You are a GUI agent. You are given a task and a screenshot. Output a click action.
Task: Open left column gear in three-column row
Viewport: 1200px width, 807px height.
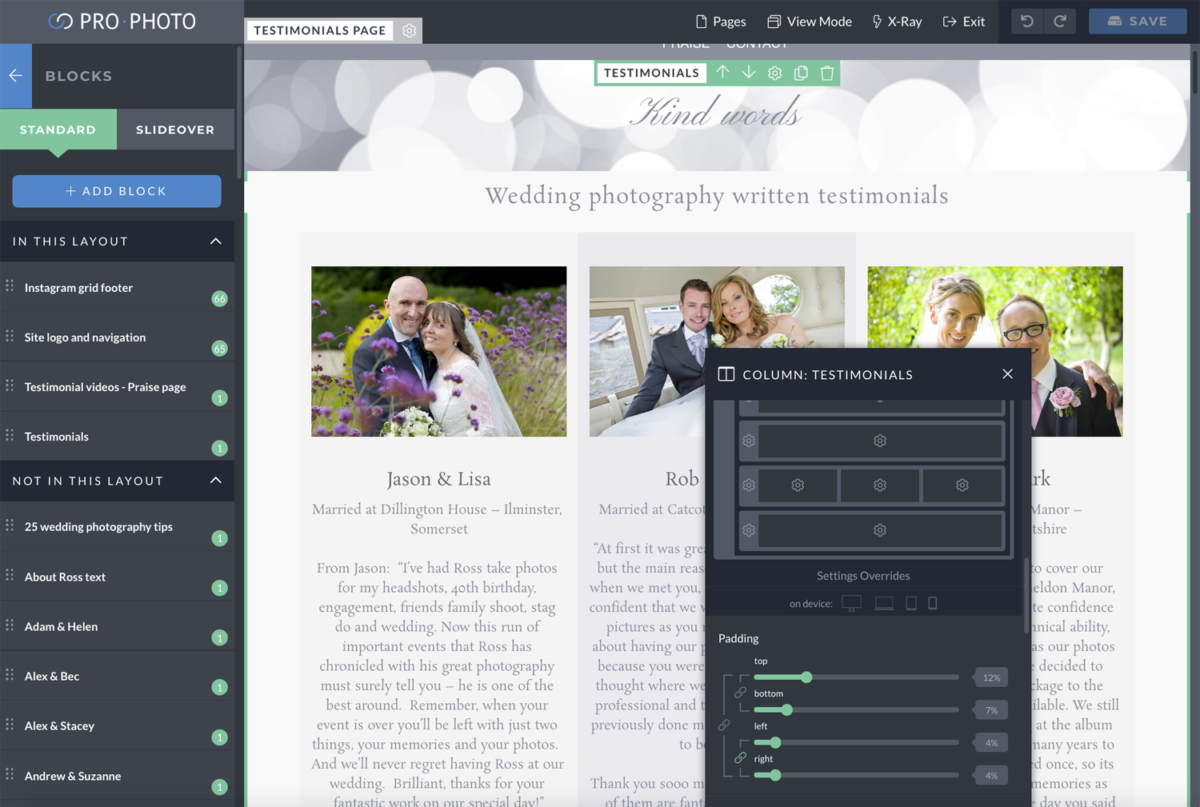click(798, 485)
